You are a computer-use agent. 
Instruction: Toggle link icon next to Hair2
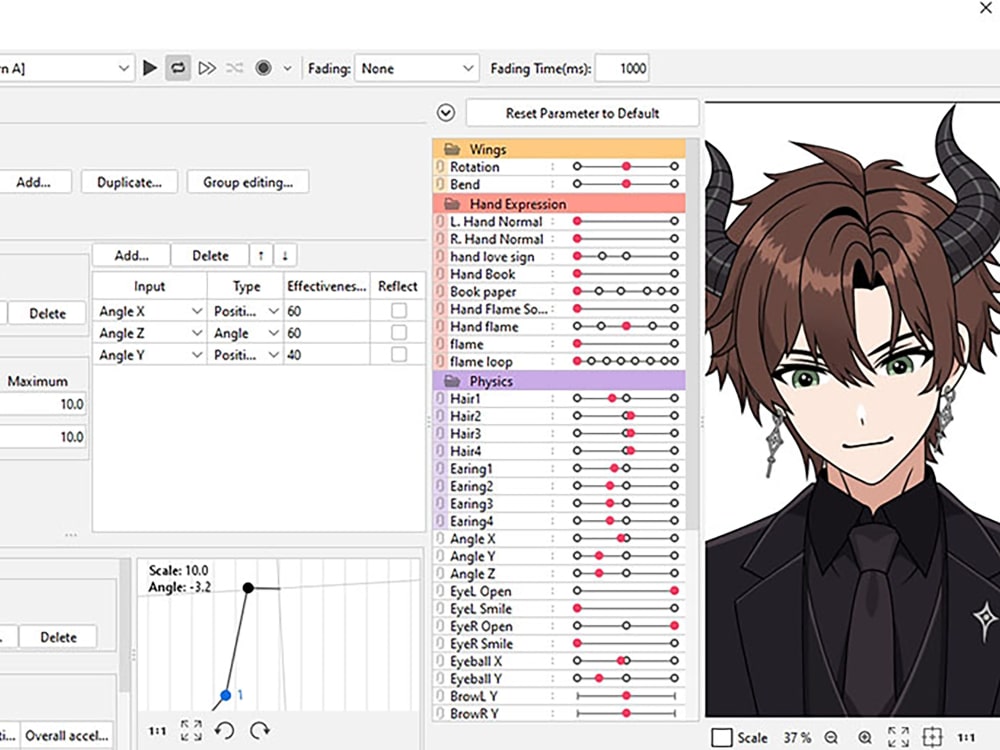[440, 416]
